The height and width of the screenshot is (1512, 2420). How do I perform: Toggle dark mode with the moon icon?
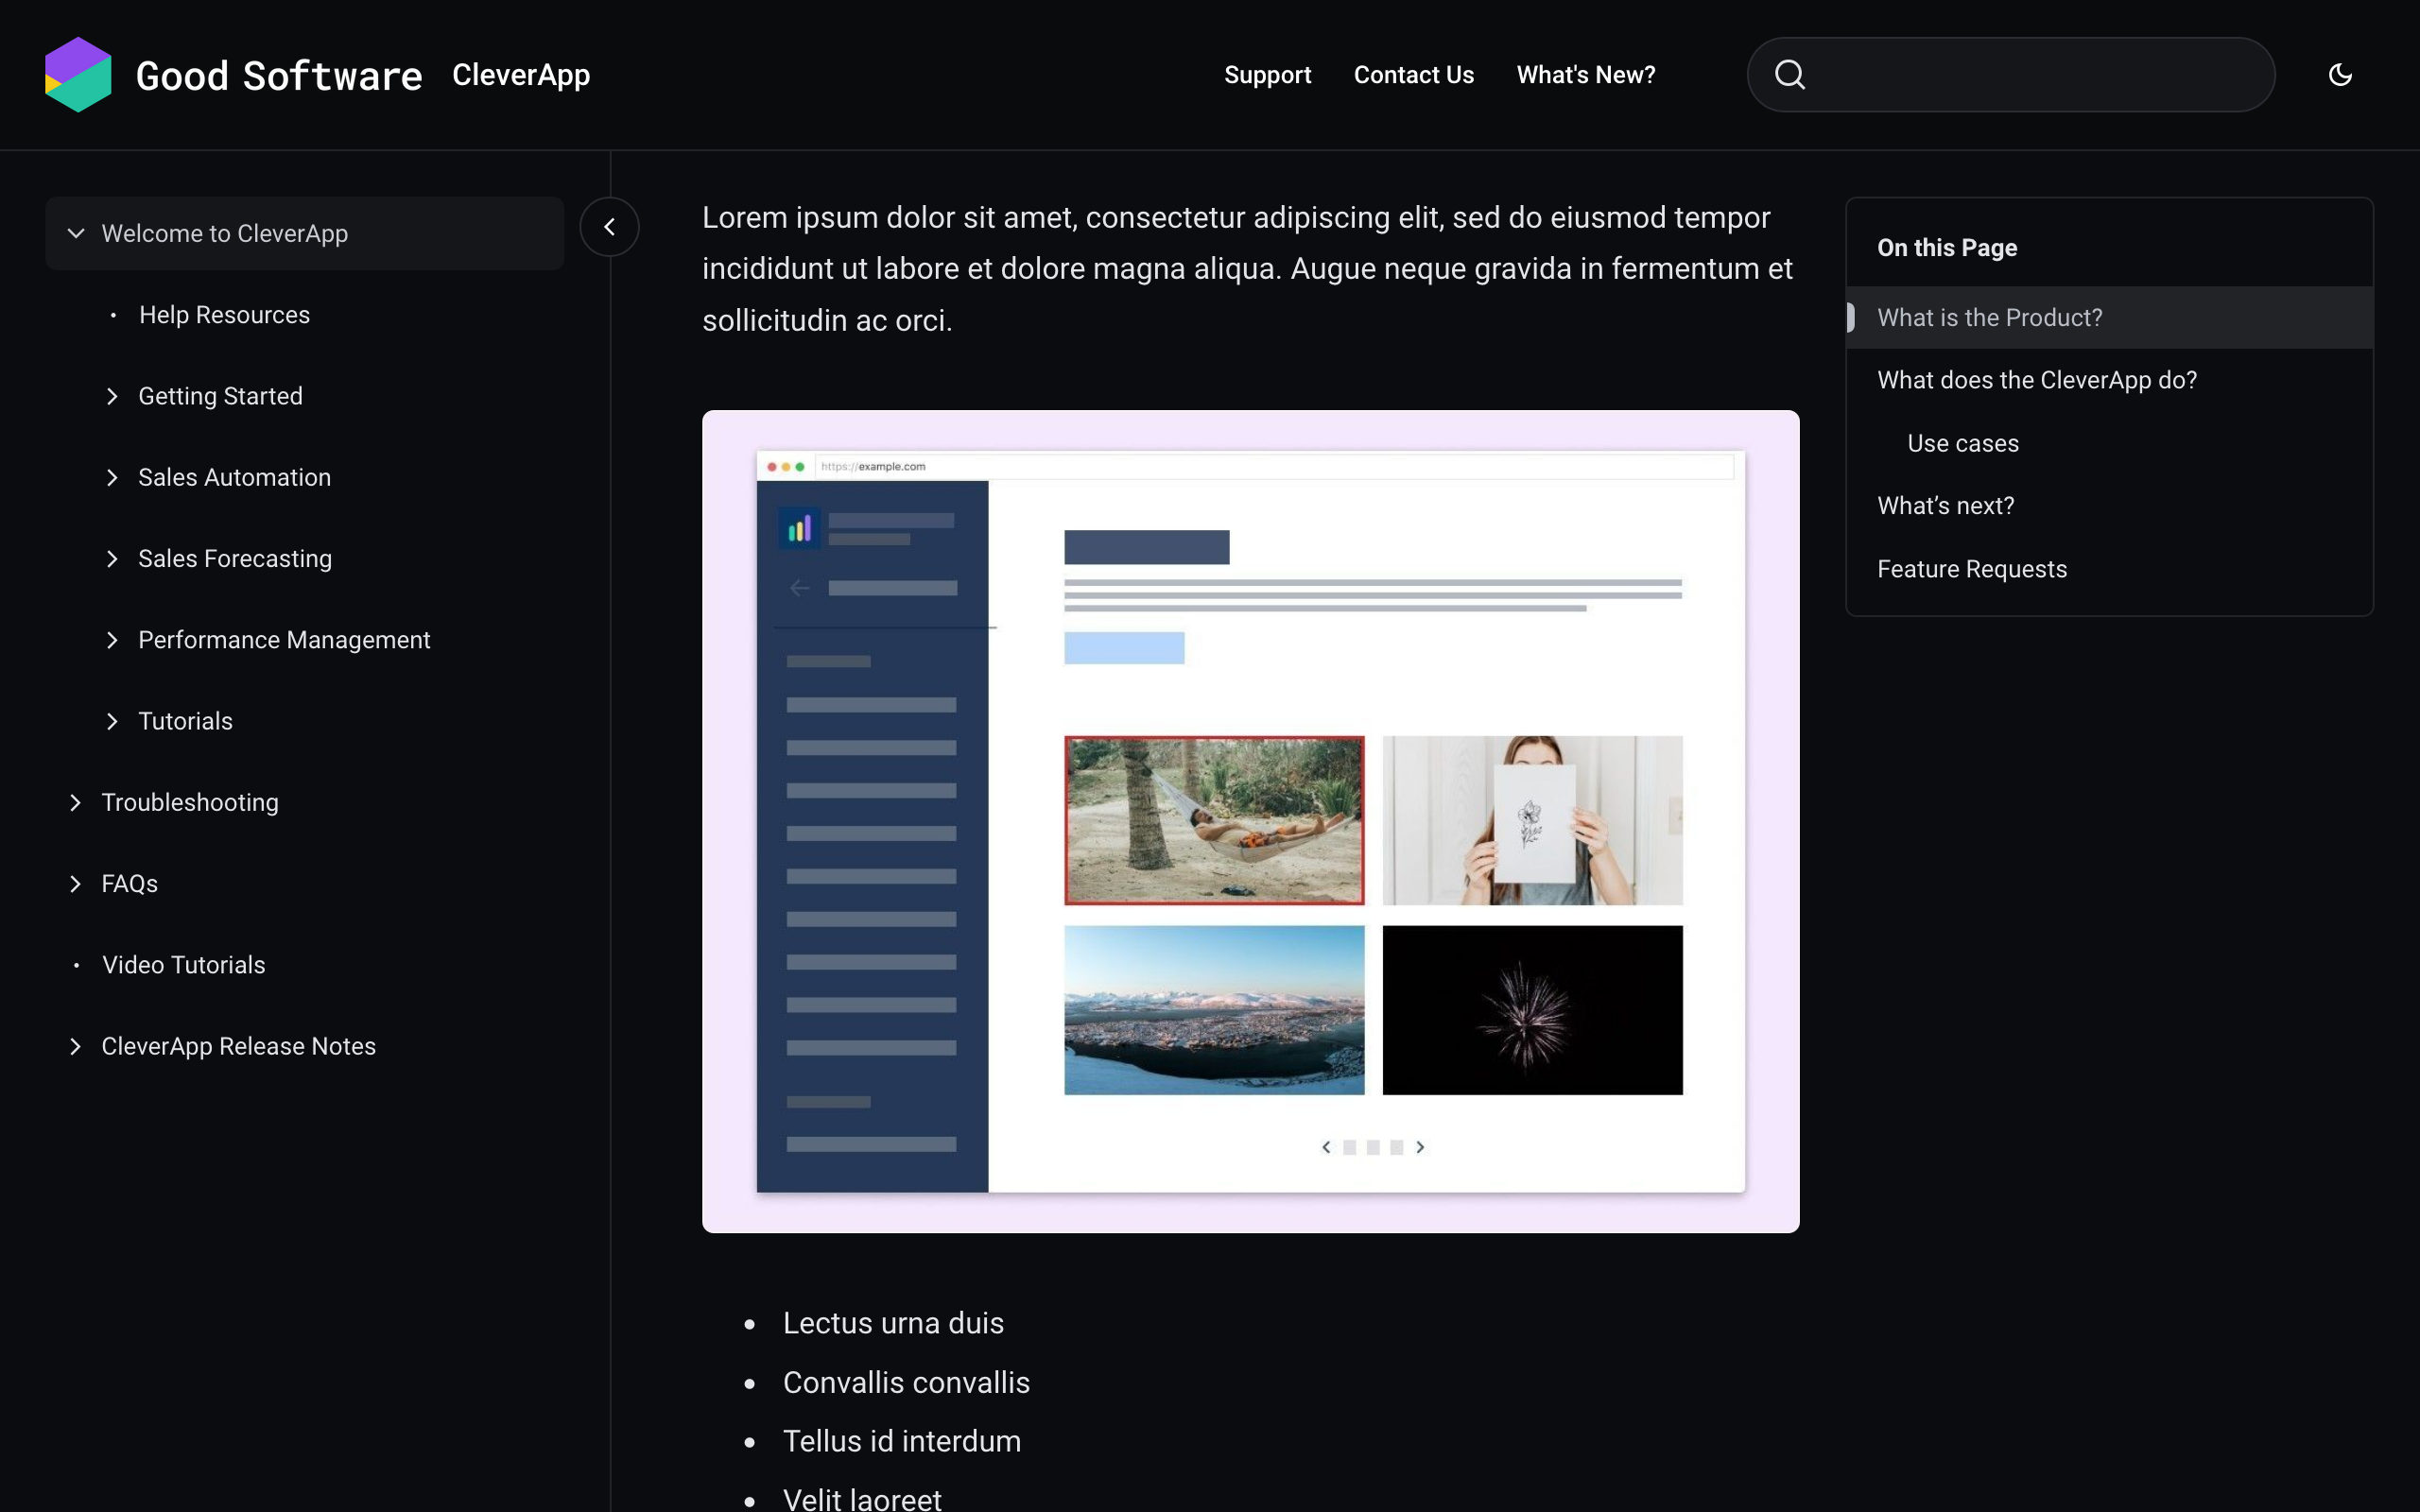[x=2342, y=74]
